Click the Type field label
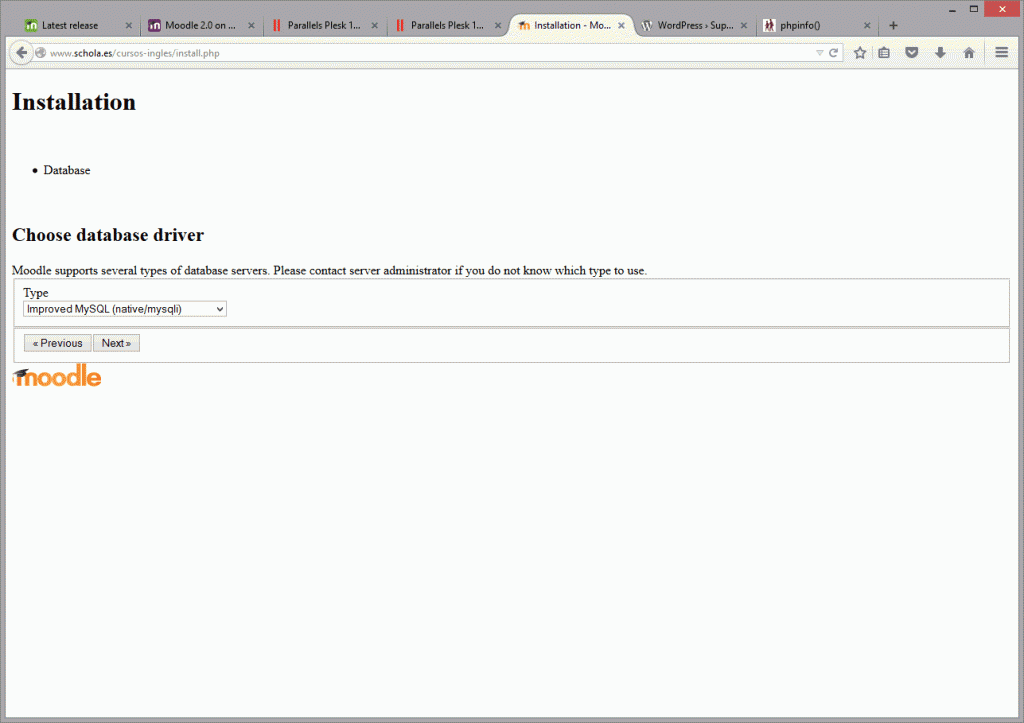Image resolution: width=1024 pixels, height=723 pixels. (36, 293)
